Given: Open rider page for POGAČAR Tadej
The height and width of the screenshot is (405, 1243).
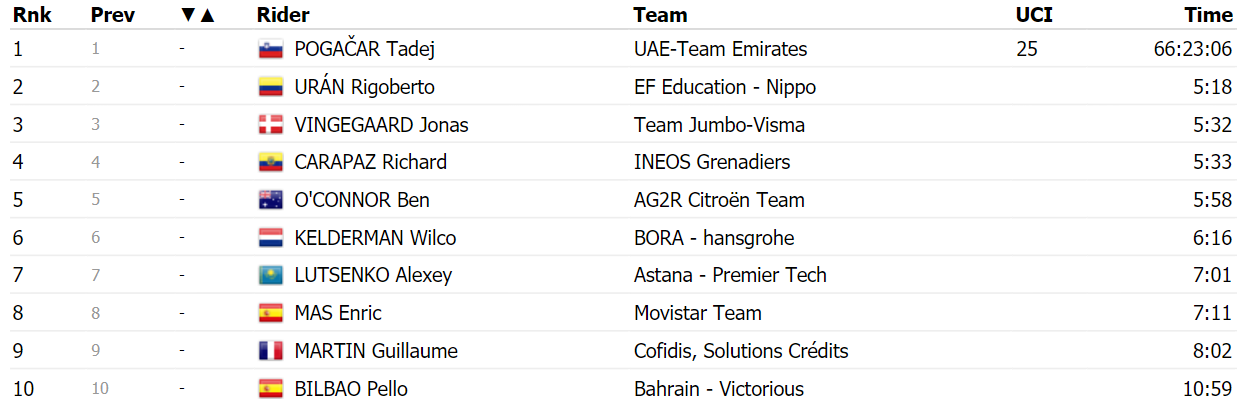Looking at the screenshot, I should [x=365, y=49].
